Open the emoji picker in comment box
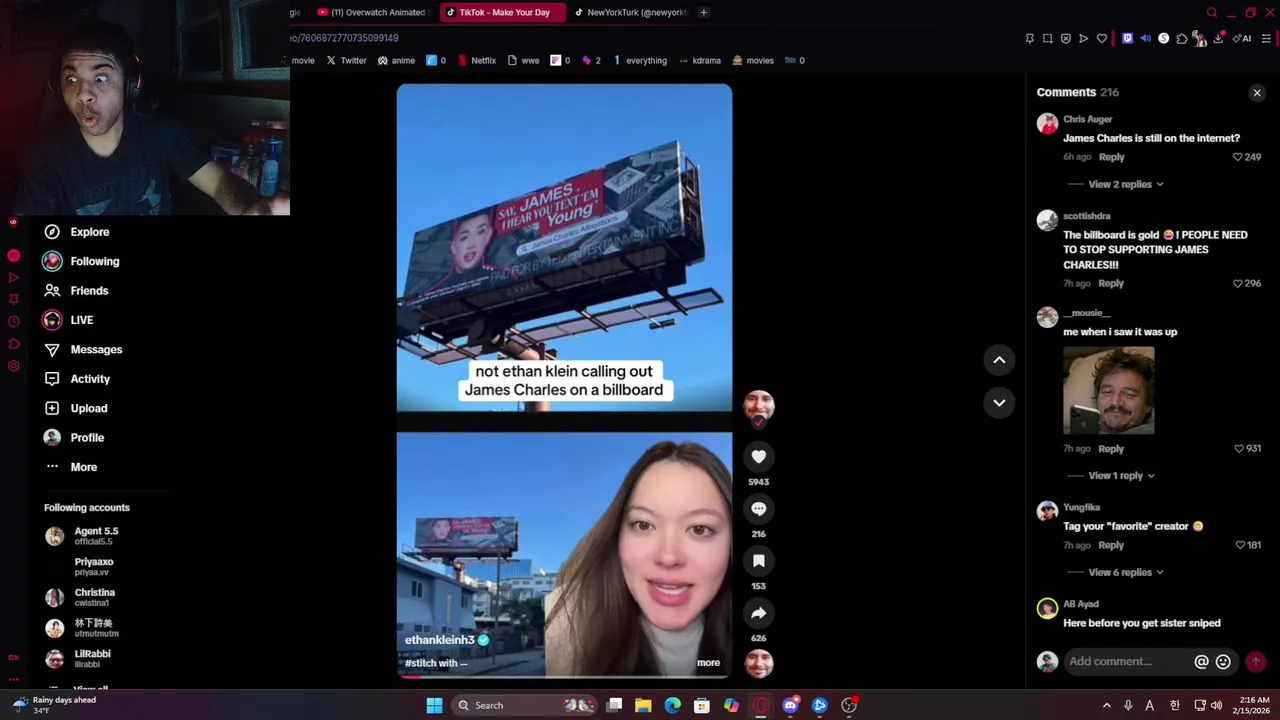 point(1223,662)
